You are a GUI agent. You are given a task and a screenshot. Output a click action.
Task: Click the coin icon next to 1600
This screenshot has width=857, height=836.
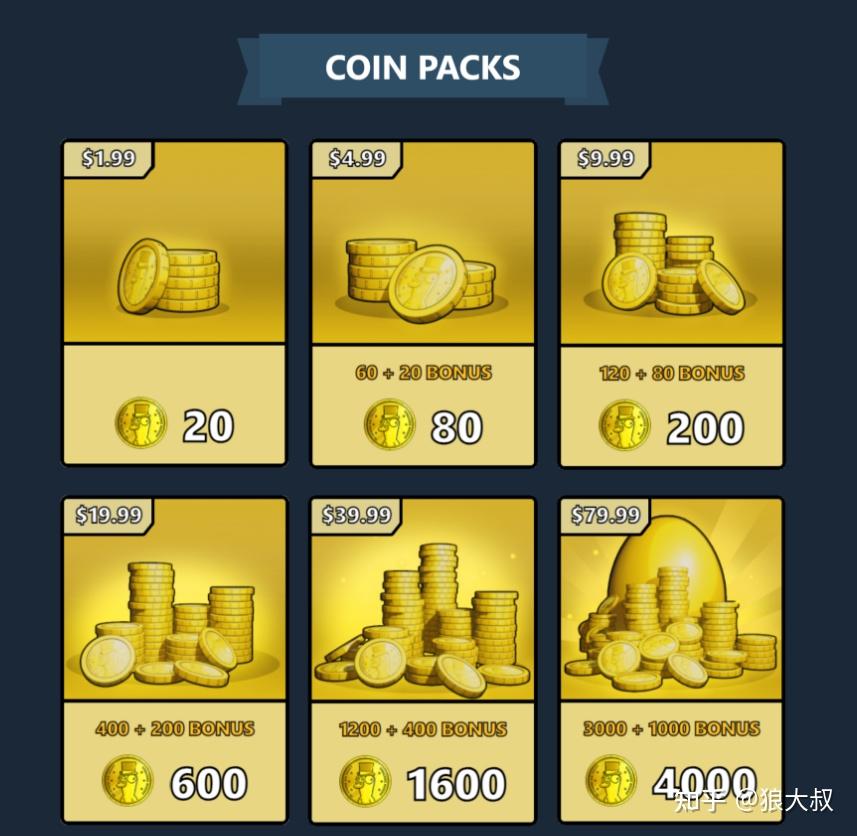(365, 781)
